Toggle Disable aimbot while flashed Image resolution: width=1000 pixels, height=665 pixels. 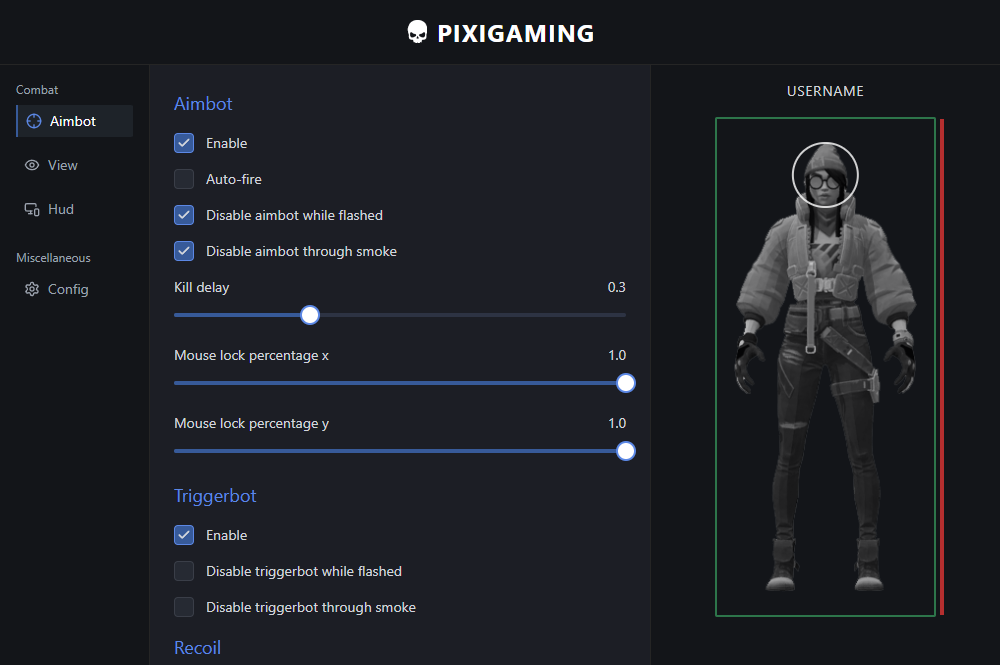click(x=184, y=215)
